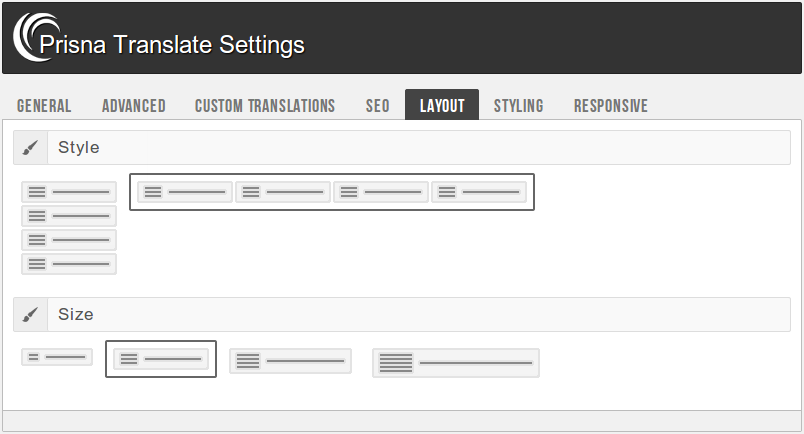Collapse the Style section header
Image resolution: width=804 pixels, height=434 pixels.
400,148
